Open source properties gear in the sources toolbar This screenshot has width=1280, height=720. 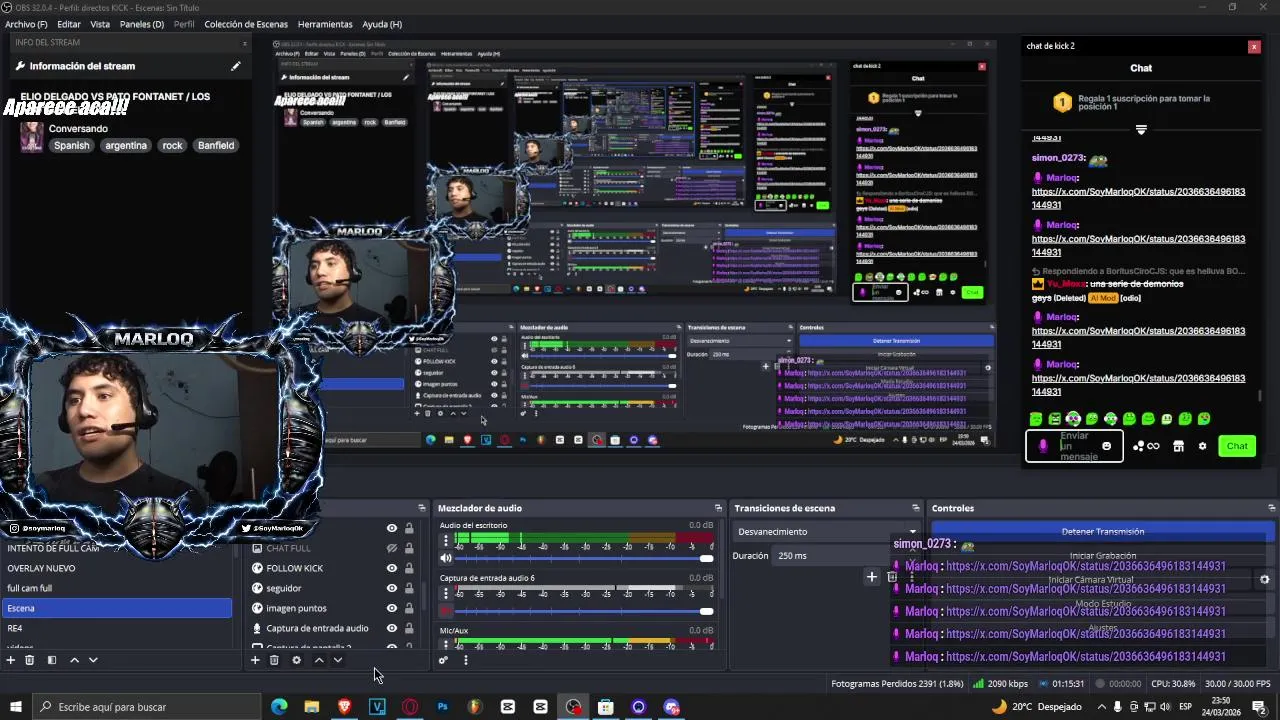point(296,660)
